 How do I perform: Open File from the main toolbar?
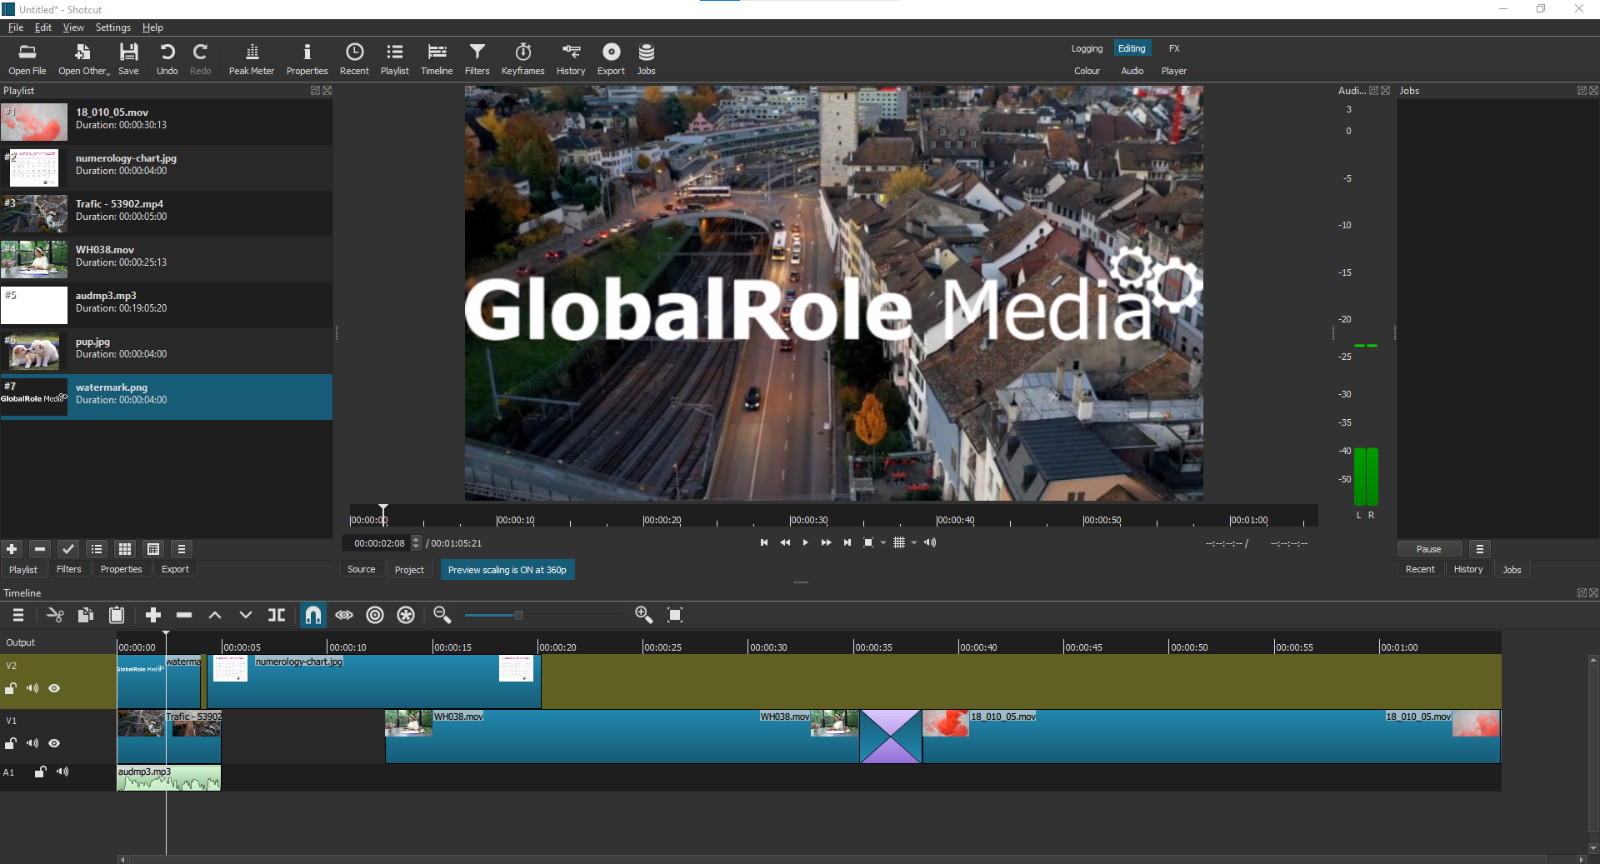27,59
